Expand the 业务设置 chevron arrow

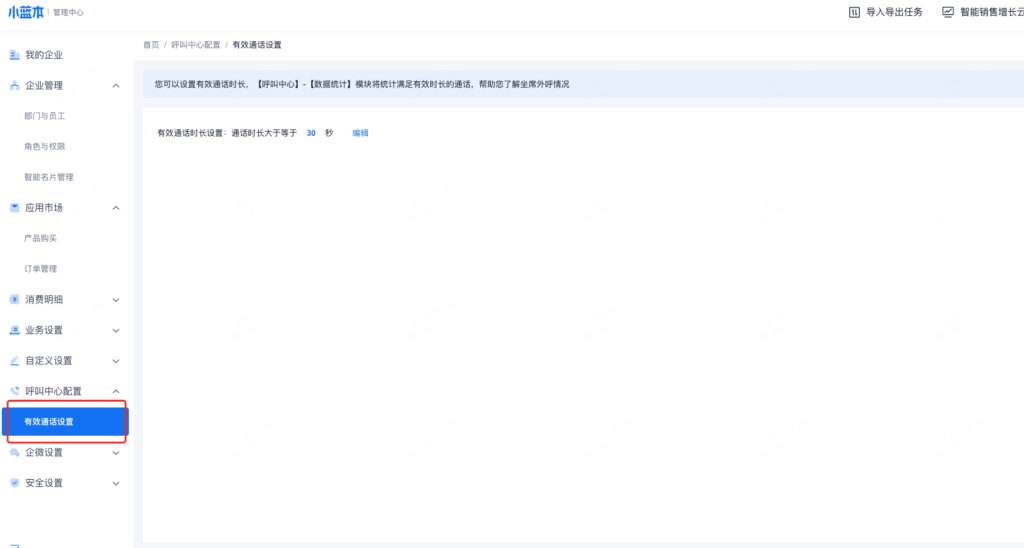coord(116,330)
